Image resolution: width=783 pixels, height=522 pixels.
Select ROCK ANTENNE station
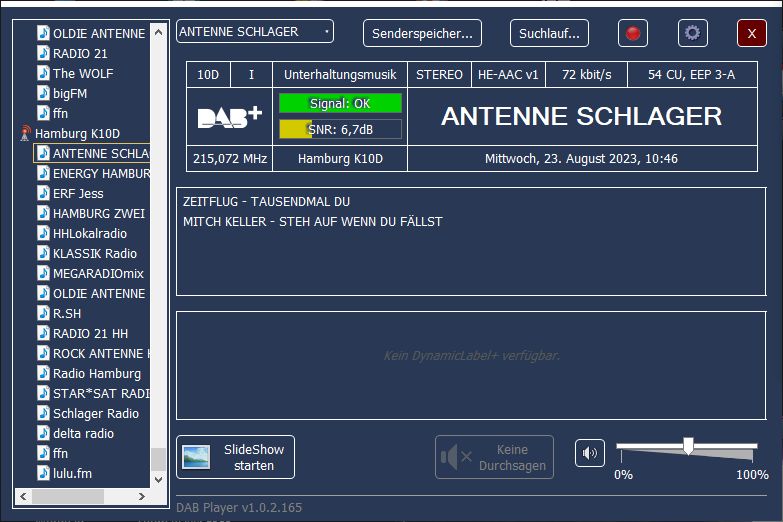(x=101, y=353)
